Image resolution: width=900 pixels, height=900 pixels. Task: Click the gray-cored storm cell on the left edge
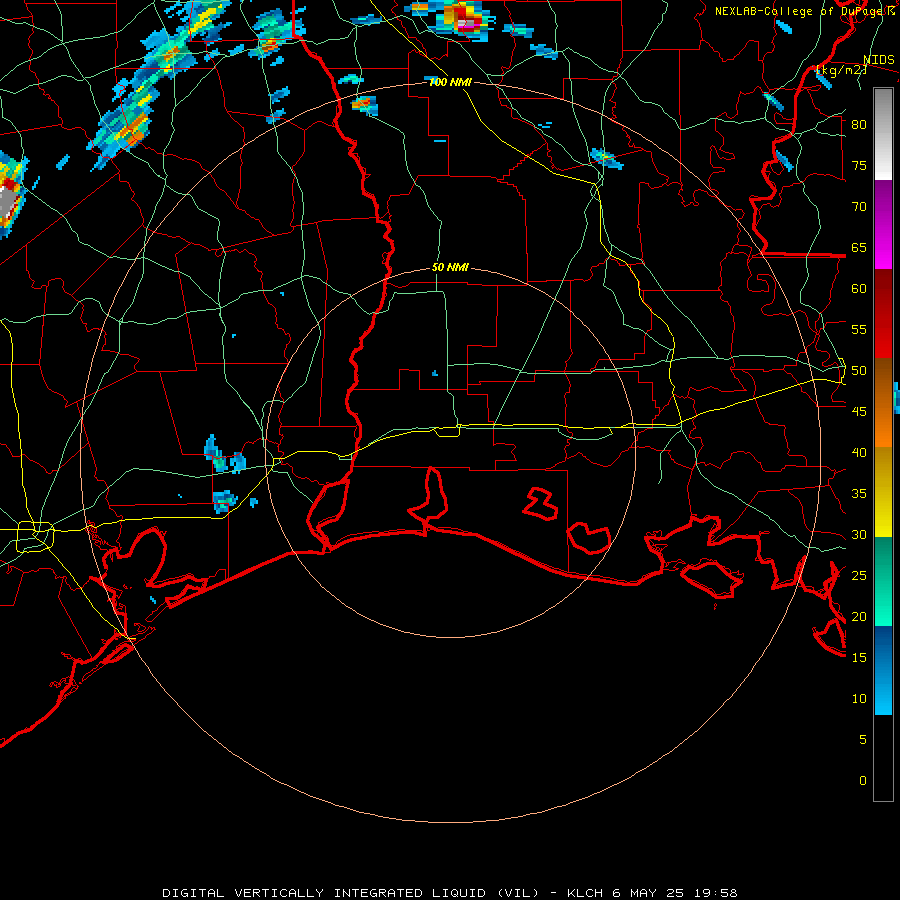point(10,195)
